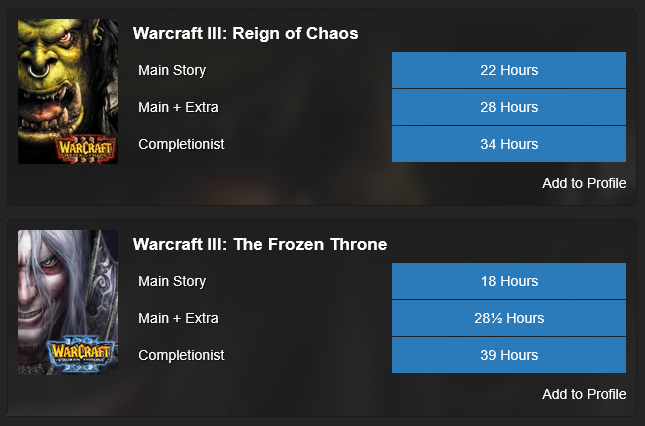
Task: Click Main Story label under The Frozen Throne
Action: tap(172, 281)
